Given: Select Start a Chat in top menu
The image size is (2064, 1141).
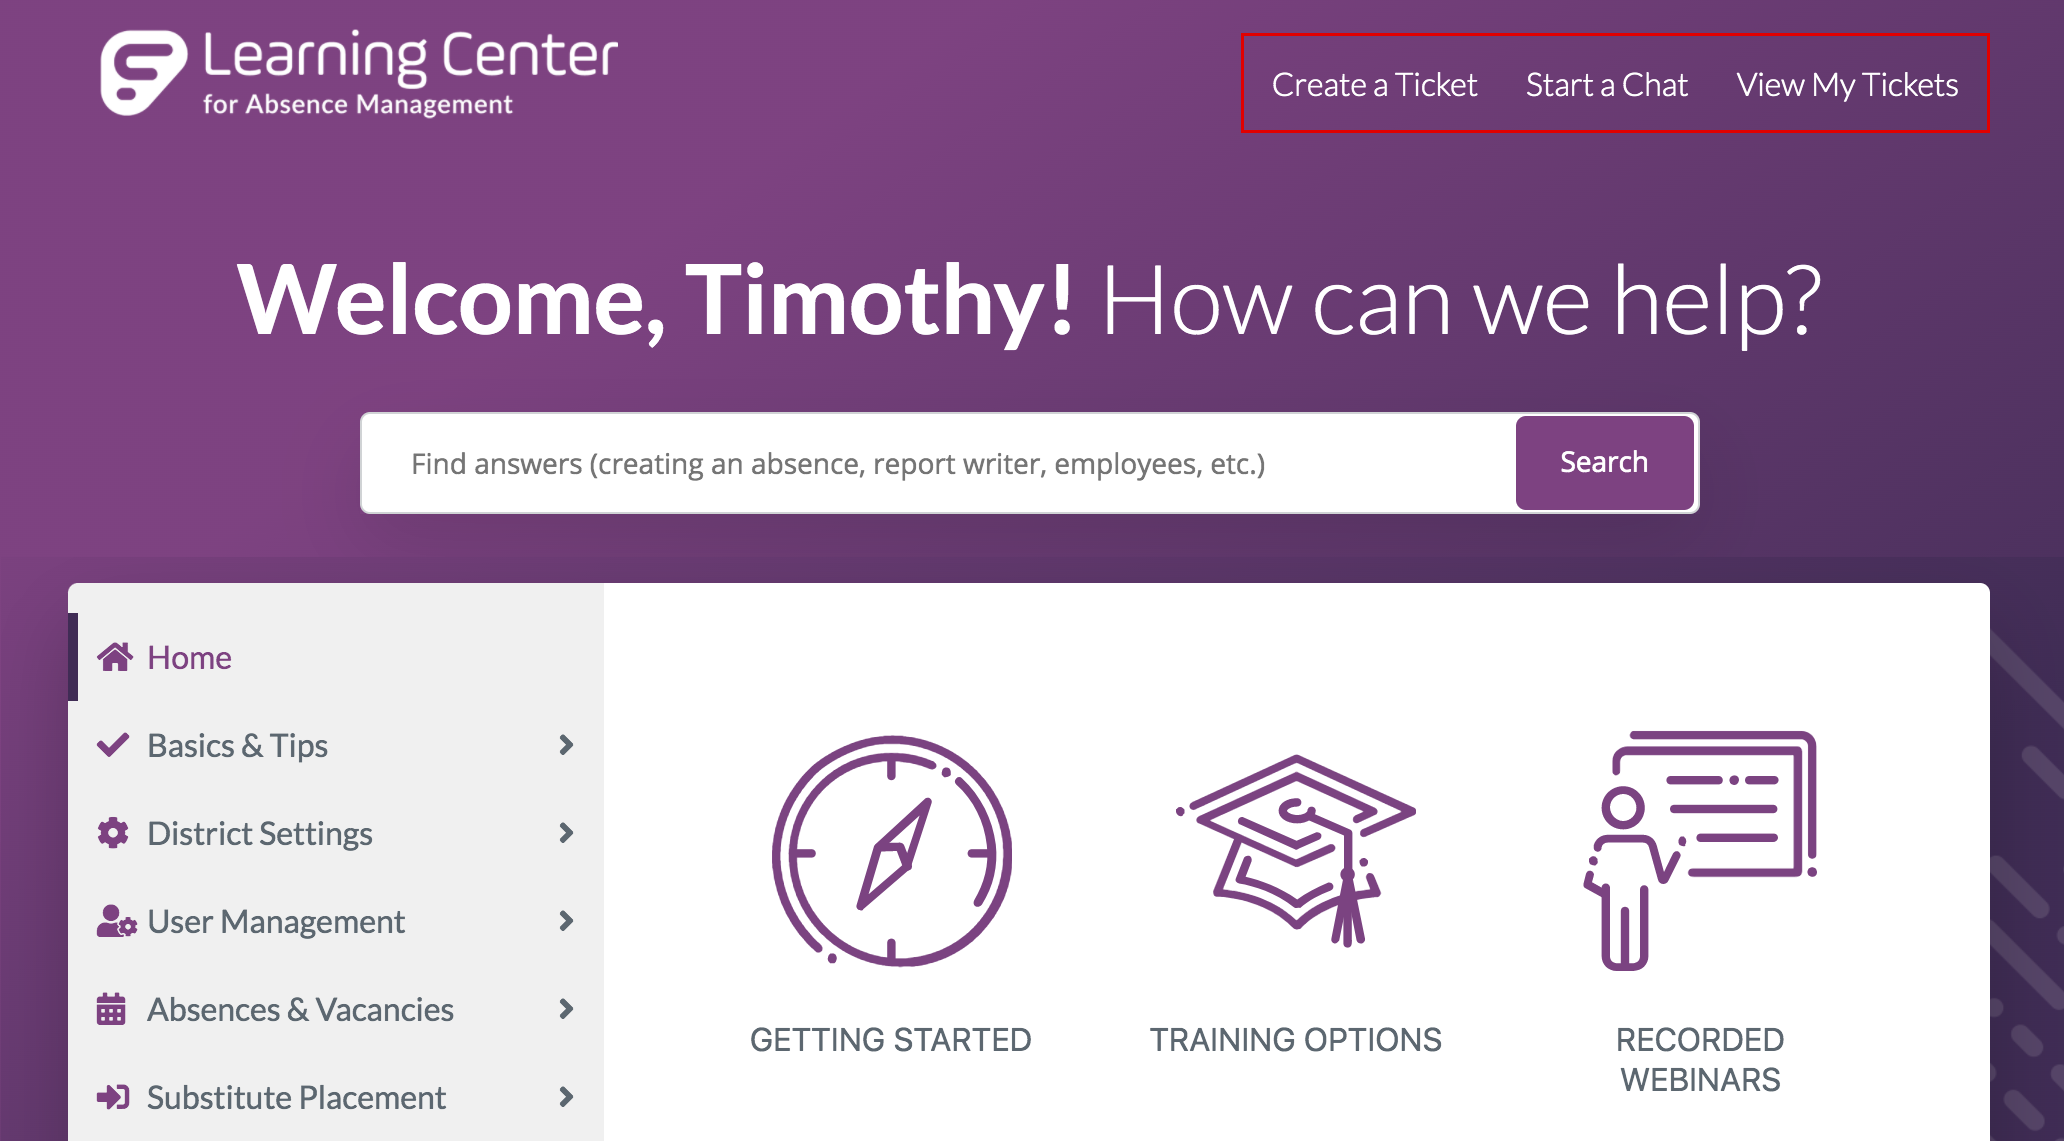Looking at the screenshot, I should coord(1606,85).
